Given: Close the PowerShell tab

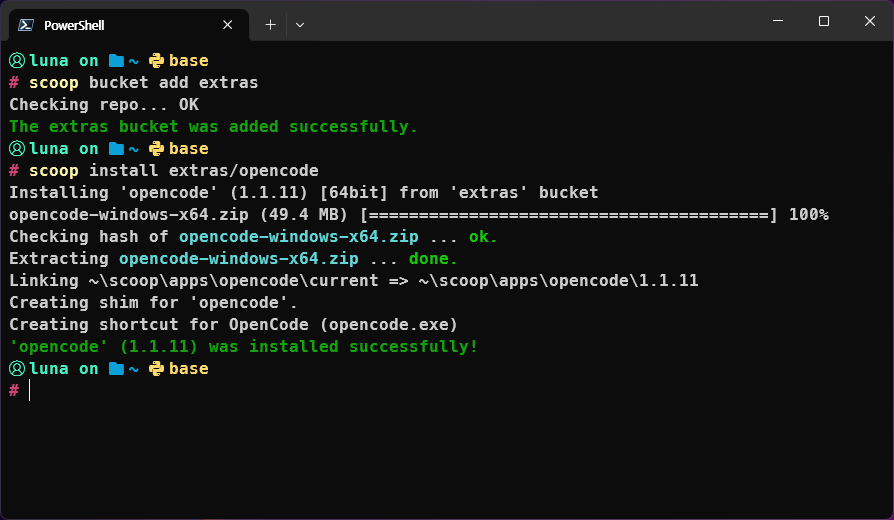Looking at the screenshot, I should point(227,25).
